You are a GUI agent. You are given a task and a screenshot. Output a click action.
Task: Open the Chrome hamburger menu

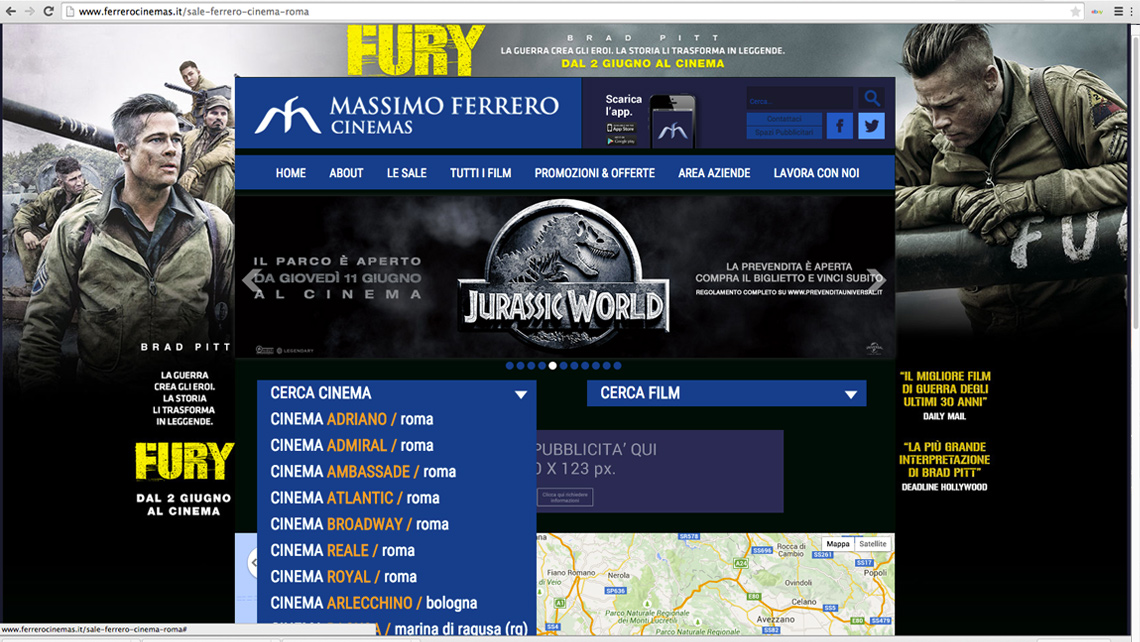tap(1119, 12)
